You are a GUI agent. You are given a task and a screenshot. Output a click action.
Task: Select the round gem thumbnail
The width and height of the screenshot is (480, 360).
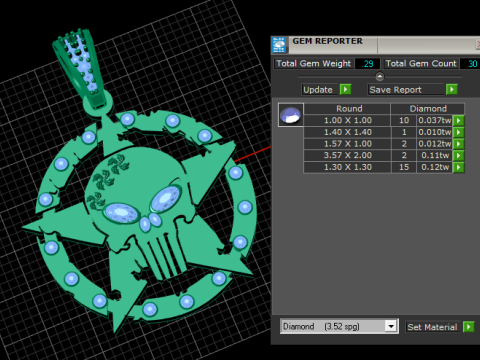point(291,115)
